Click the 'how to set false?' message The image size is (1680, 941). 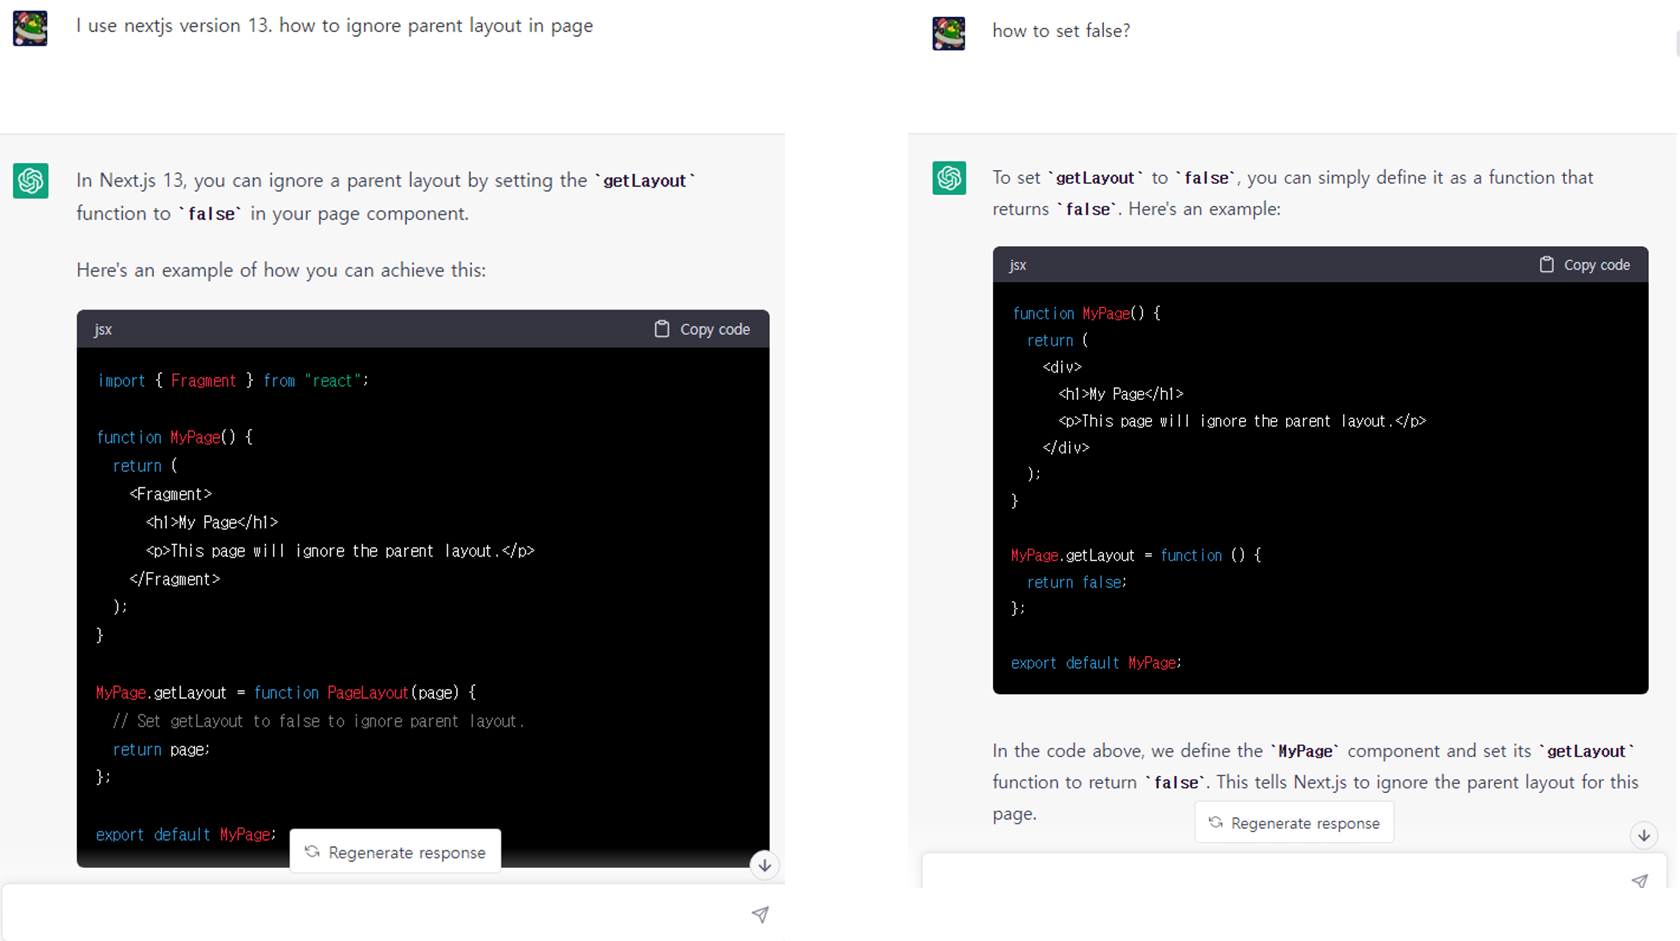[1061, 31]
